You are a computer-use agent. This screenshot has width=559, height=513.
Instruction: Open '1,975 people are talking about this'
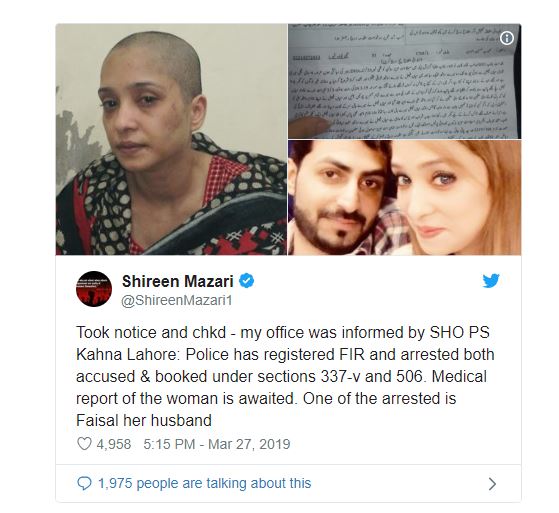click(x=205, y=483)
